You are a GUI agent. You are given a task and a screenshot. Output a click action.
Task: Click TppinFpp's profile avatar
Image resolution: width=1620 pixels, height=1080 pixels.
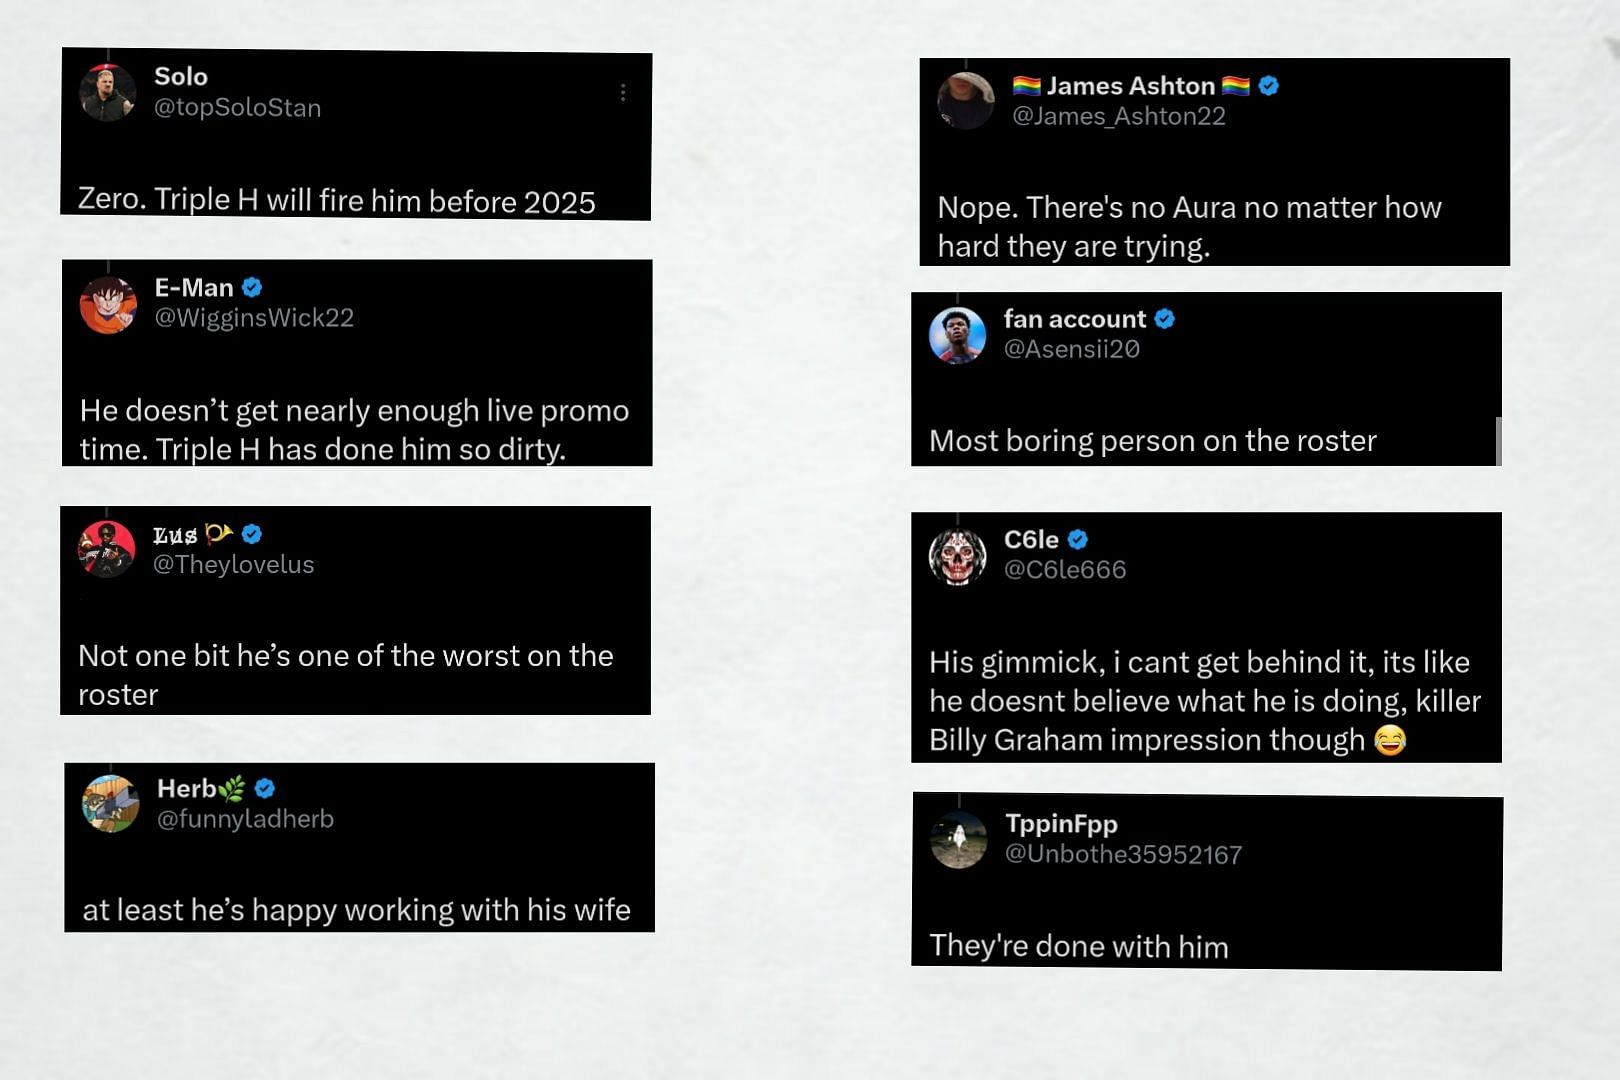(x=958, y=840)
